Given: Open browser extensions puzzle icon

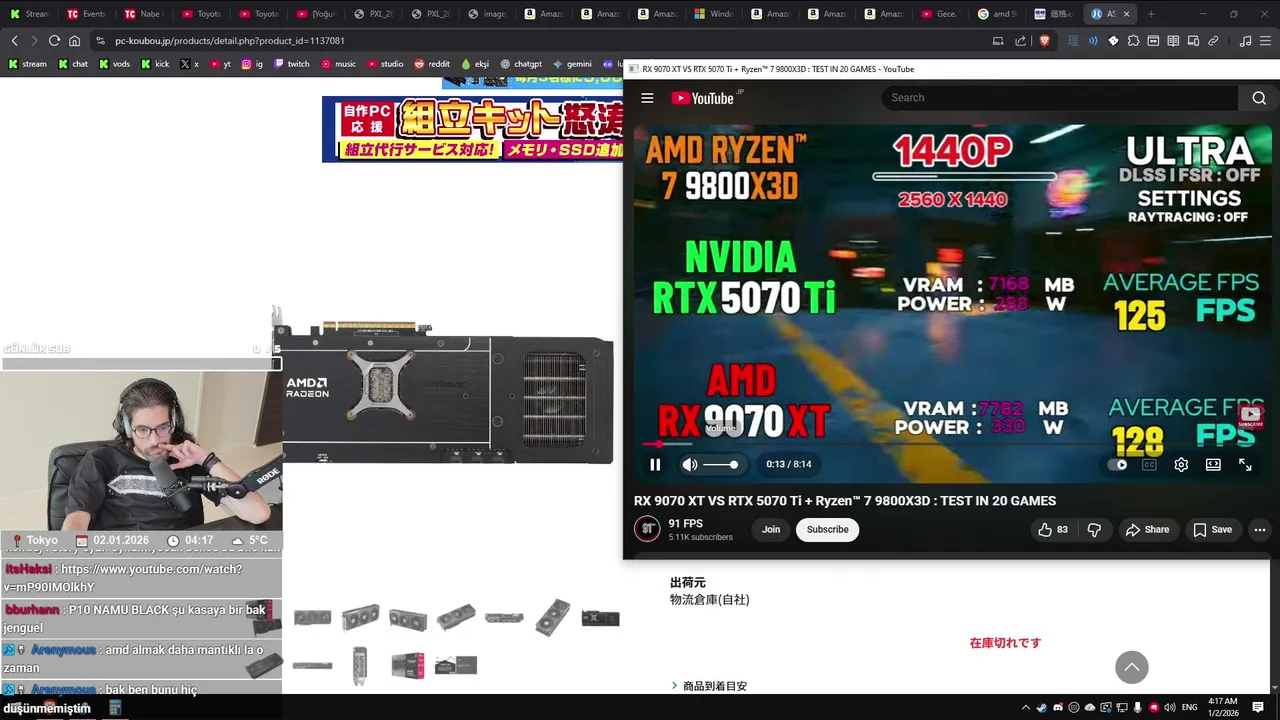Looking at the screenshot, I should (1133, 41).
